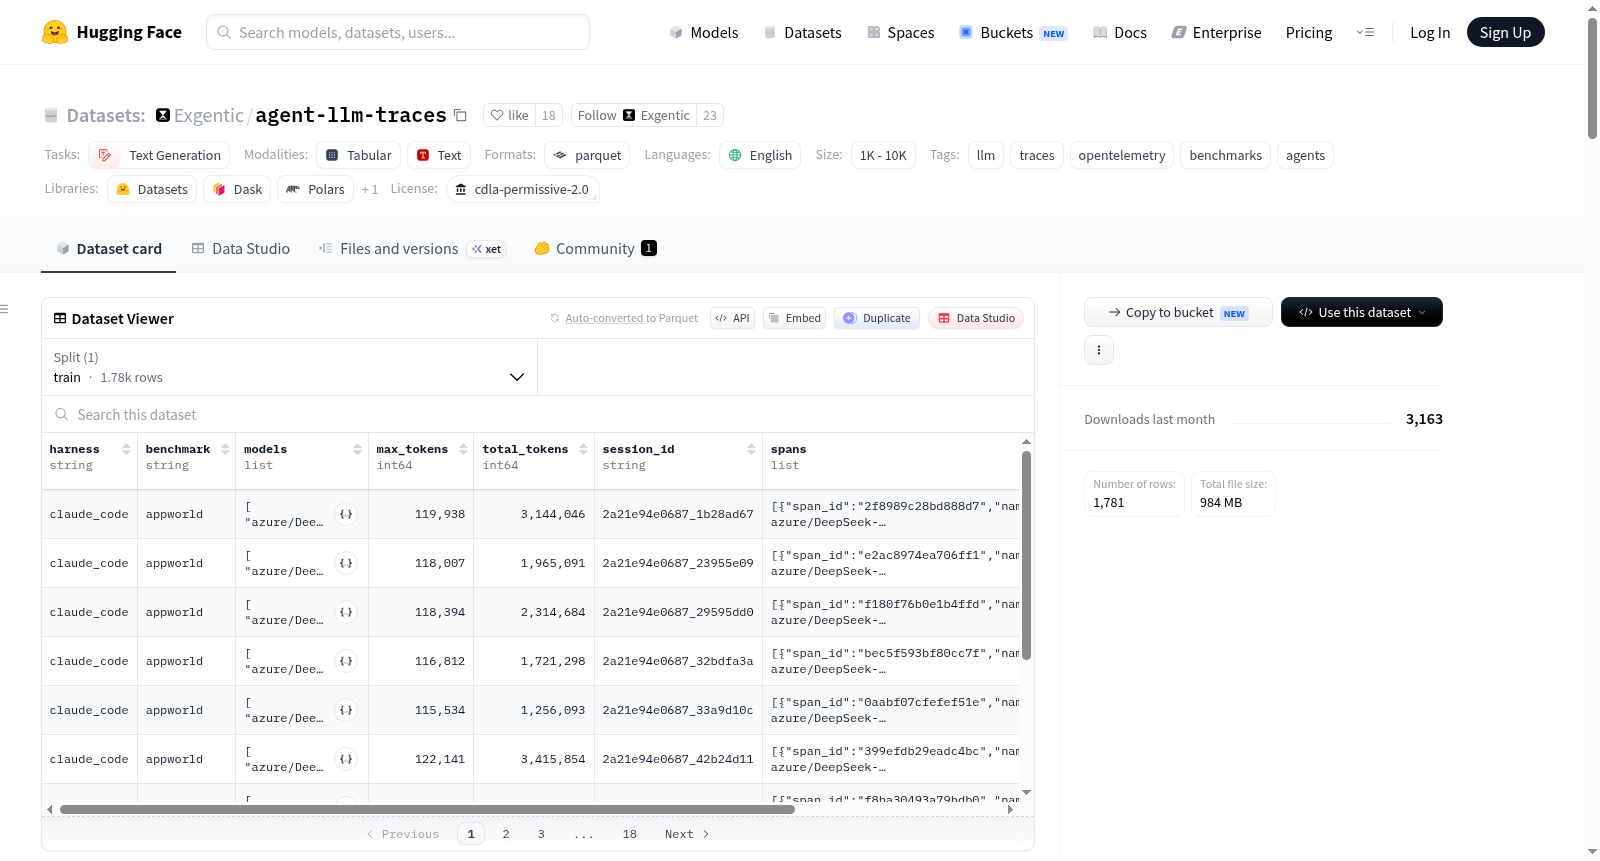This screenshot has height=861, width=1600.
Task: Click the English language tag
Action: click(760, 155)
